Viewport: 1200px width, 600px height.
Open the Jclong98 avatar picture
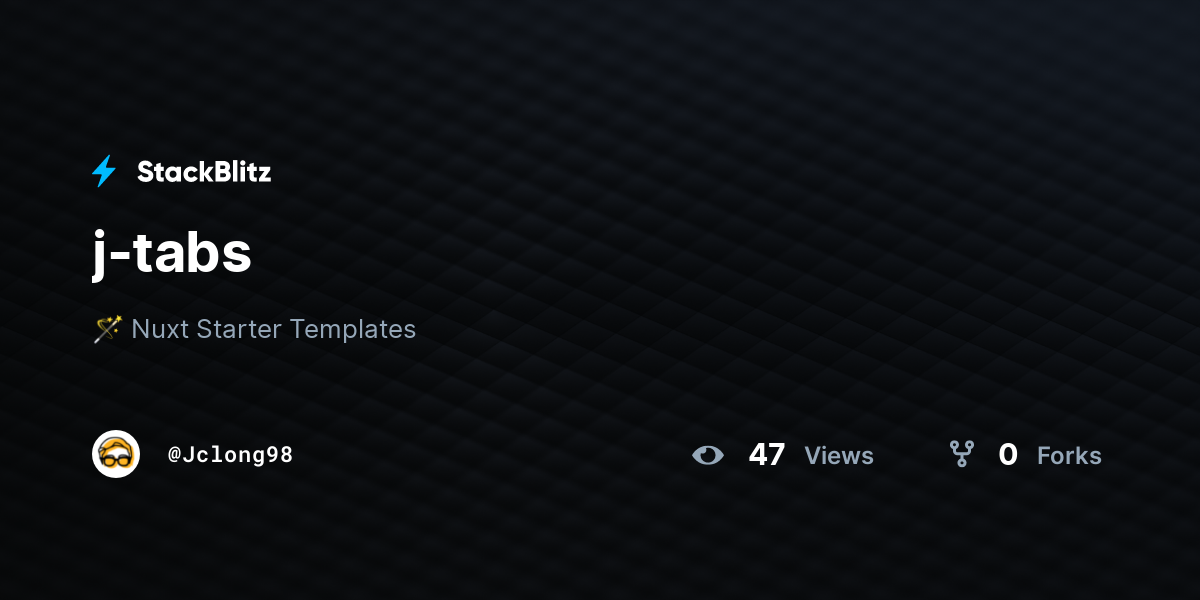click(x=116, y=454)
